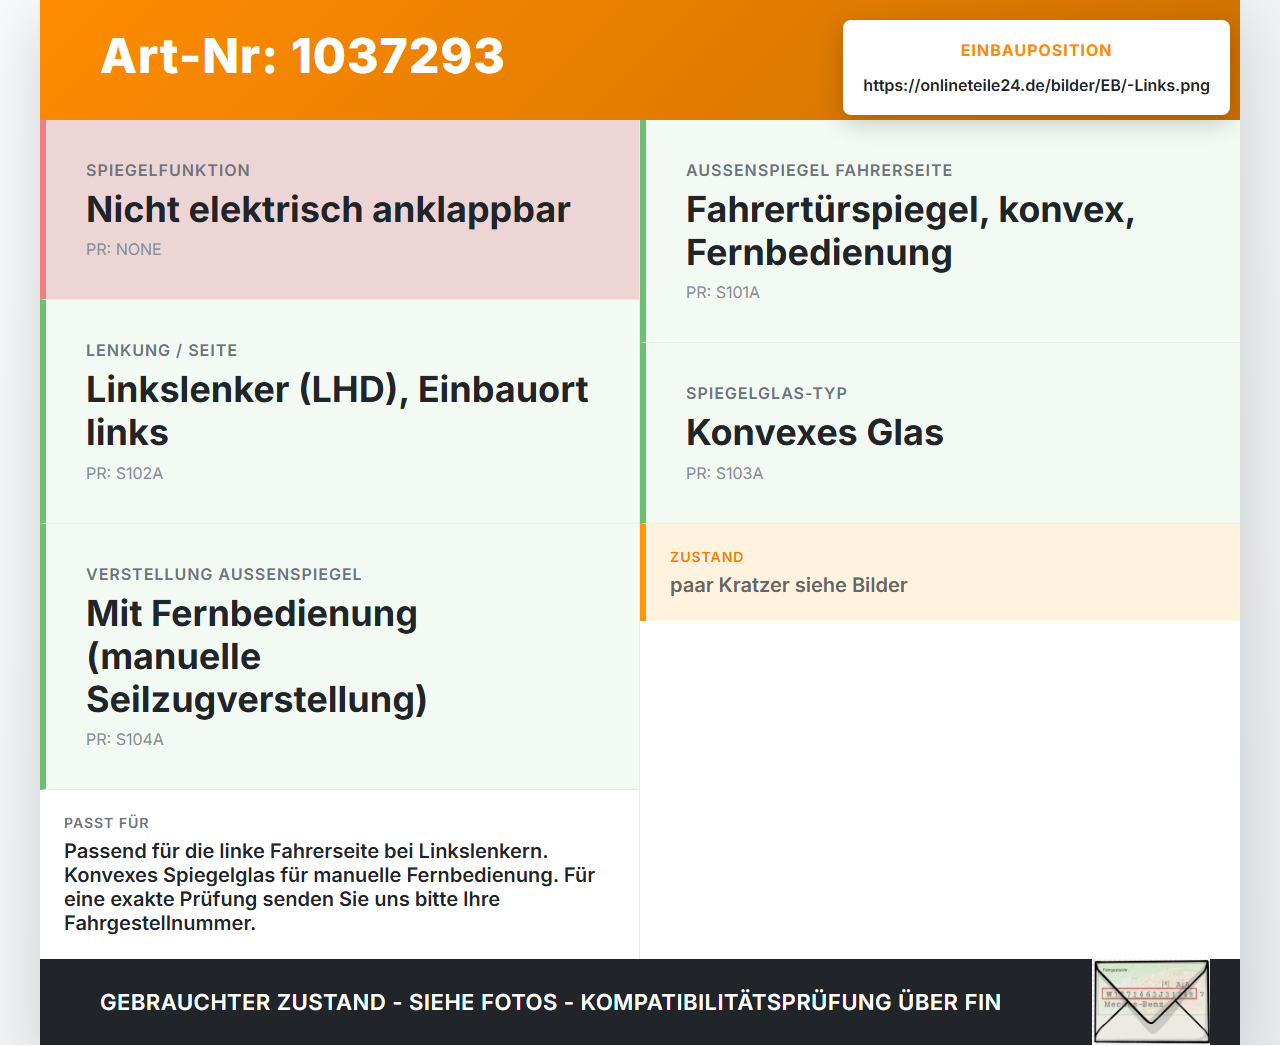This screenshot has height=1046, width=1280.
Task: Click 'PR: S103A' code
Action: pyautogui.click(x=725, y=473)
